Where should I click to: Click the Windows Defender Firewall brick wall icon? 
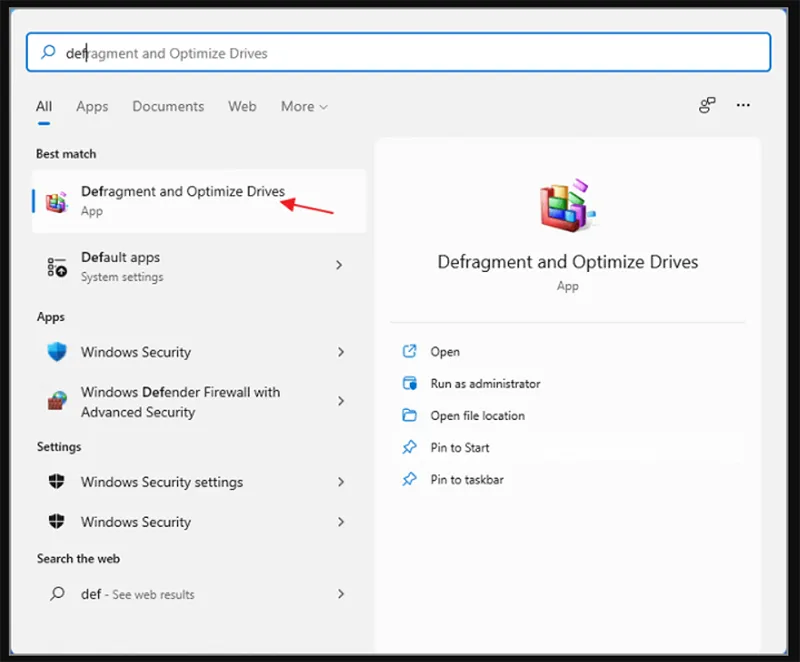57,401
